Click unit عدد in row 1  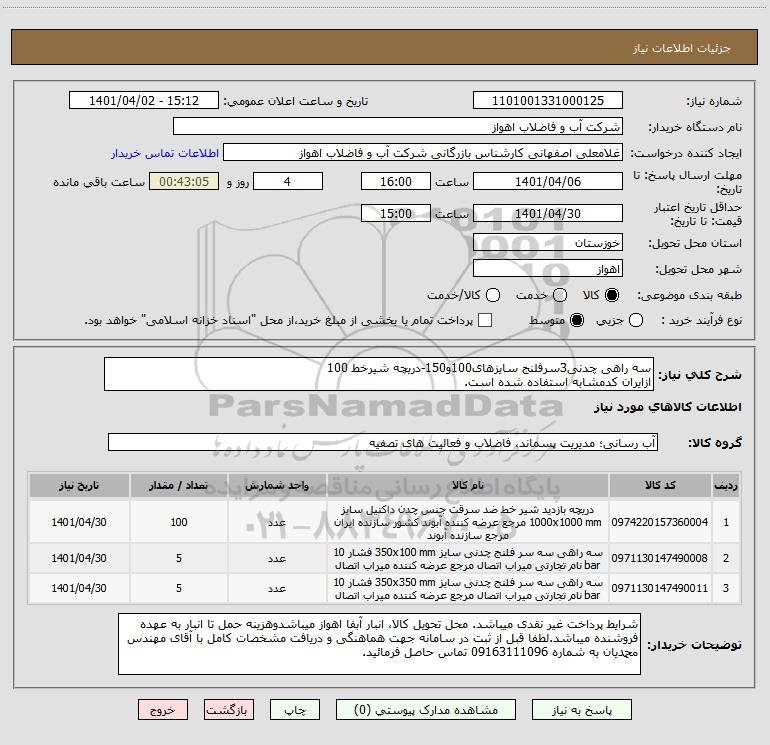tap(277, 522)
